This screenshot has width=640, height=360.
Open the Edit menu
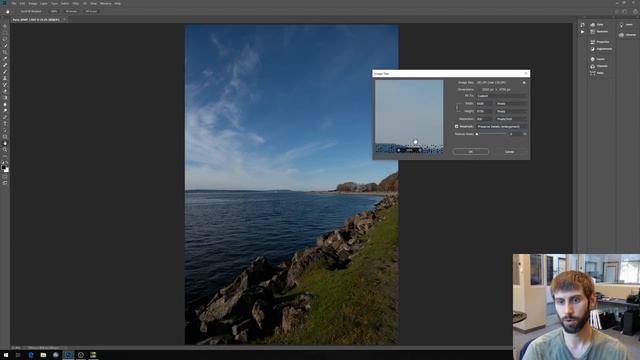pos(22,3)
